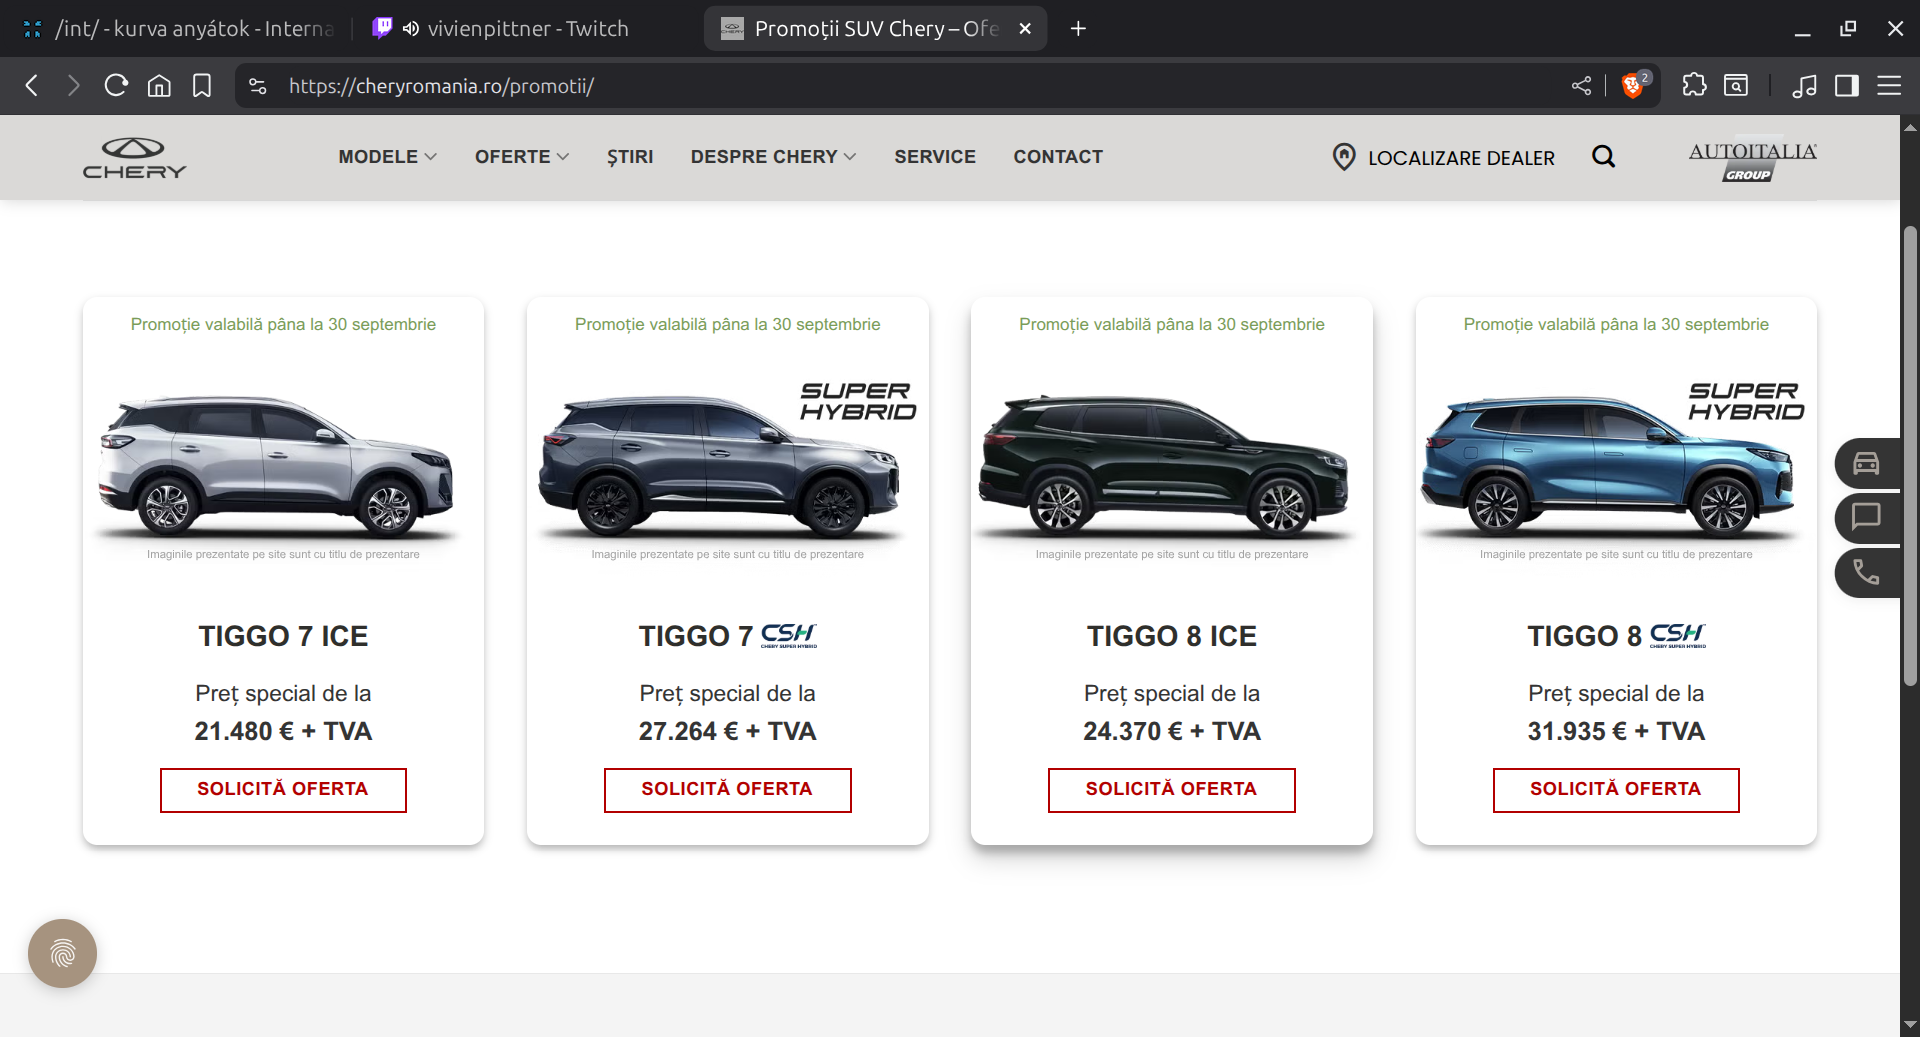Viewport: 1920px width, 1037px height.
Task: View site information icon in address bar
Action: click(258, 86)
